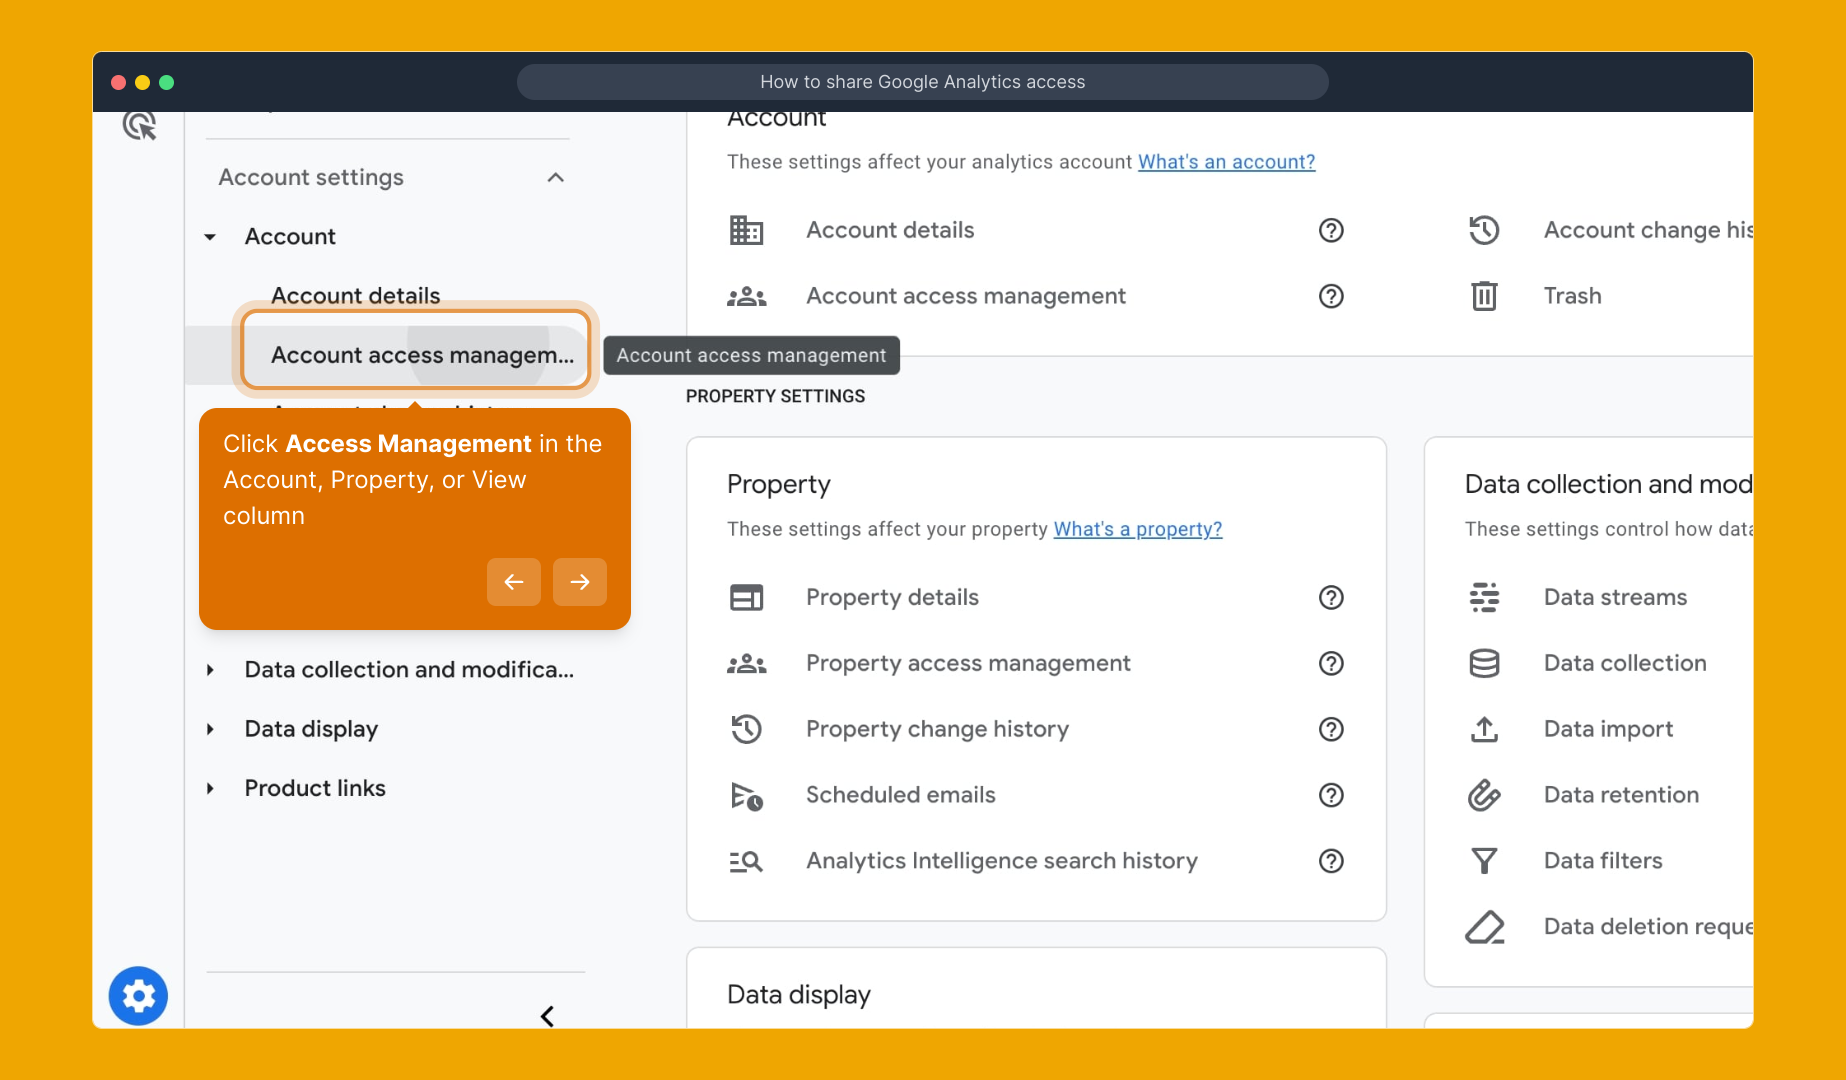This screenshot has width=1846, height=1080.
Task: Expand the Product links section
Action: pyautogui.click(x=210, y=788)
